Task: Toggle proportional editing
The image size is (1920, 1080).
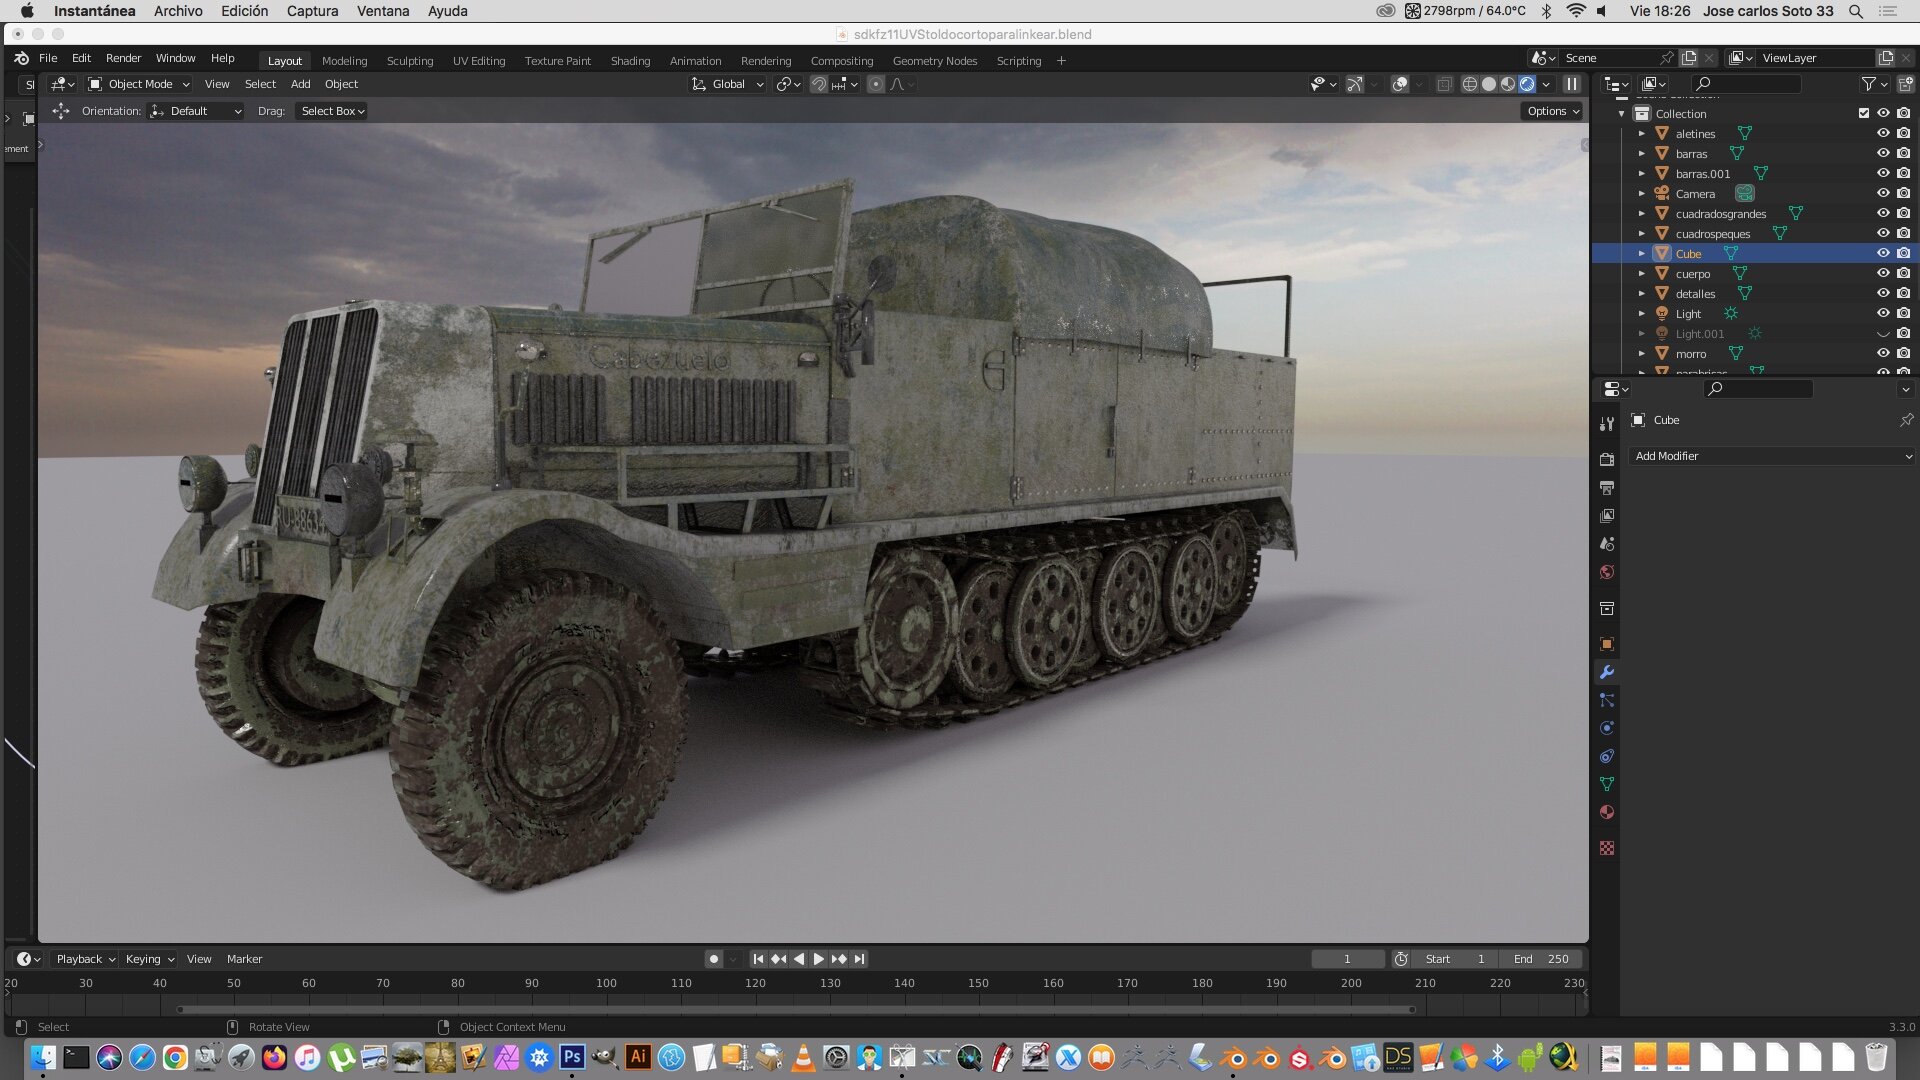Action: (x=876, y=84)
